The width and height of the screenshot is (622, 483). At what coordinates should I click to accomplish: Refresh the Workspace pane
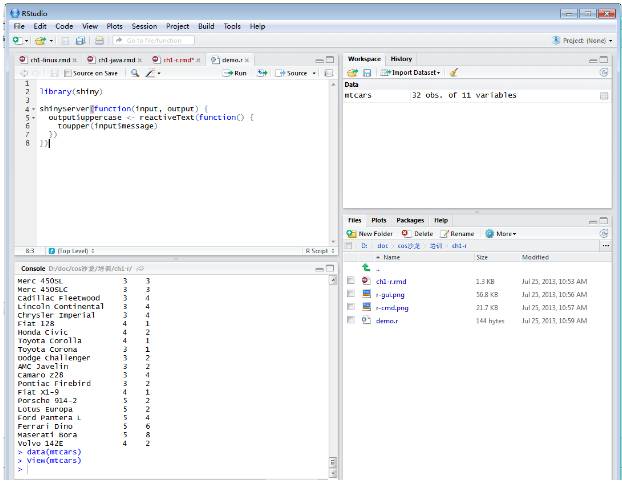604,72
